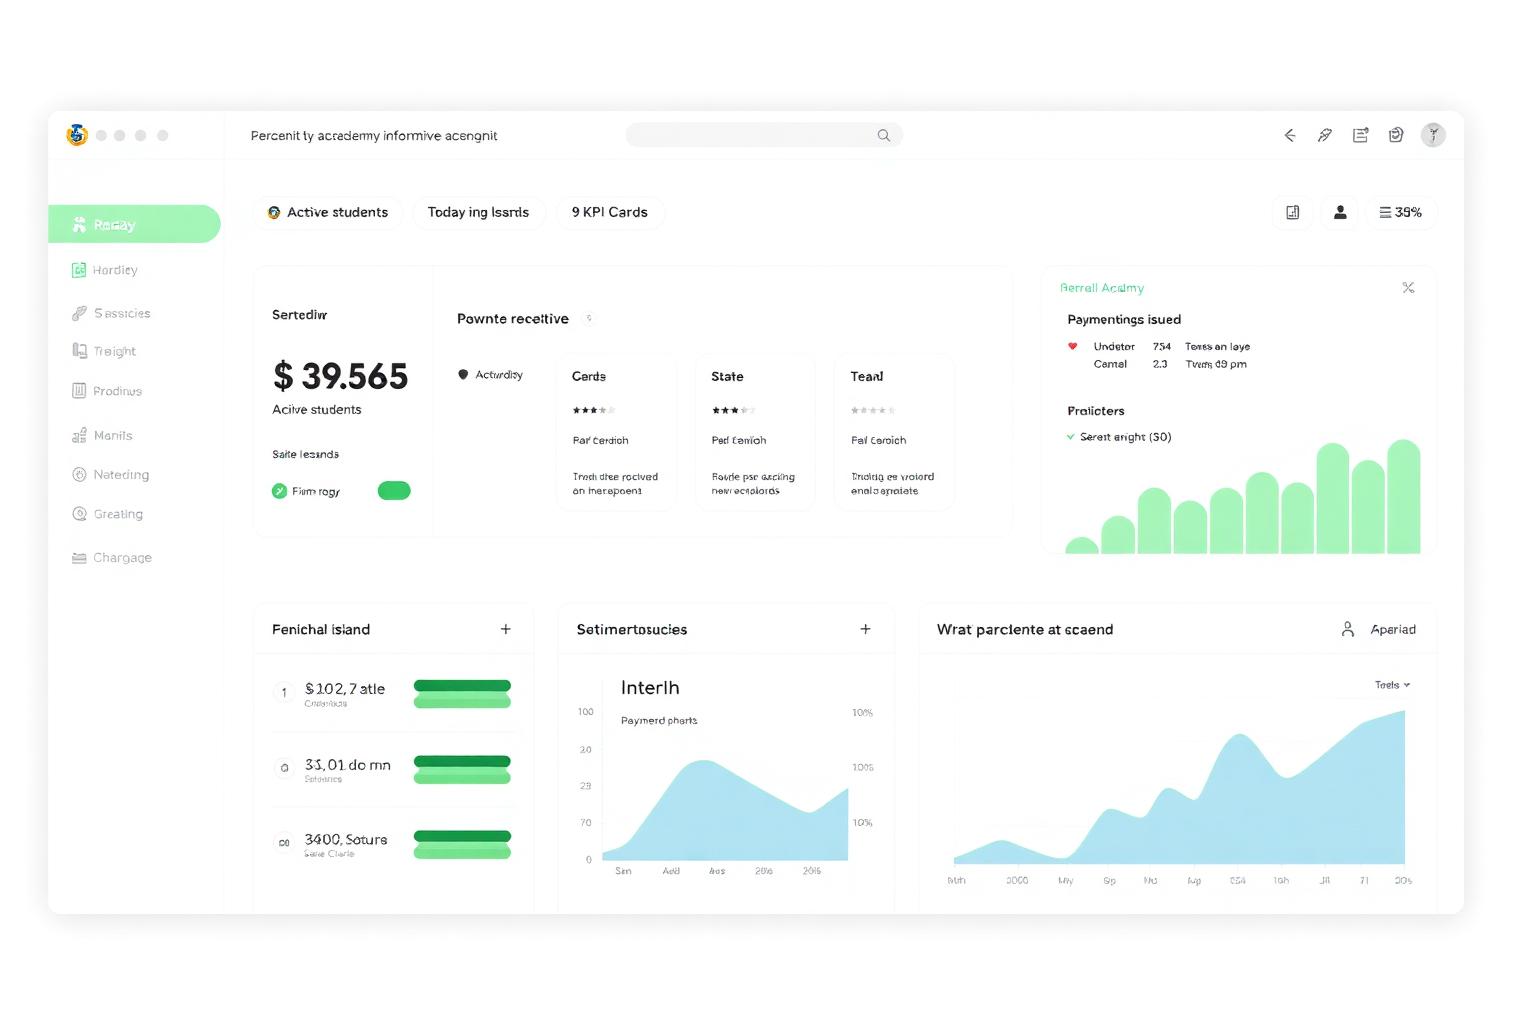Click the plus icon on Setimertosucies
The image size is (1536, 1024).
[865, 629]
